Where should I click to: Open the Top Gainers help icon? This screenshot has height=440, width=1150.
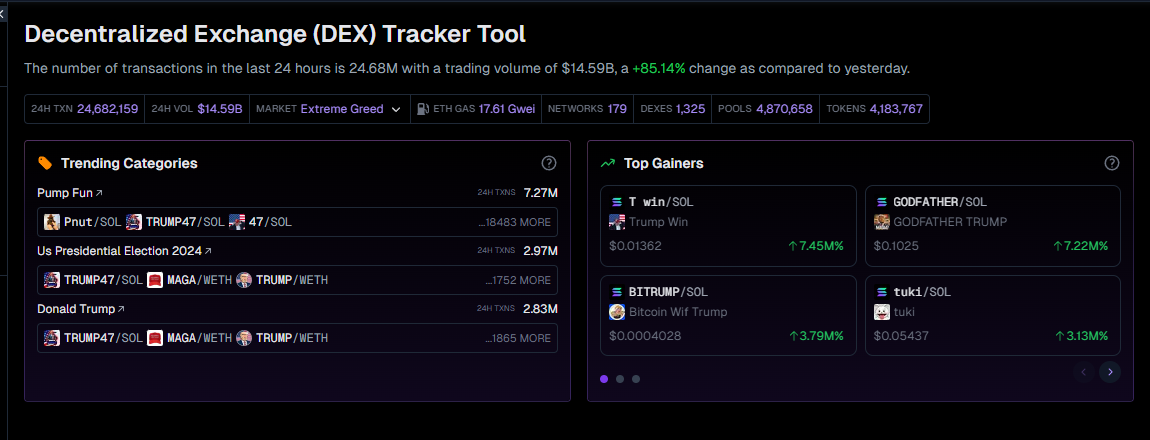point(1112,163)
